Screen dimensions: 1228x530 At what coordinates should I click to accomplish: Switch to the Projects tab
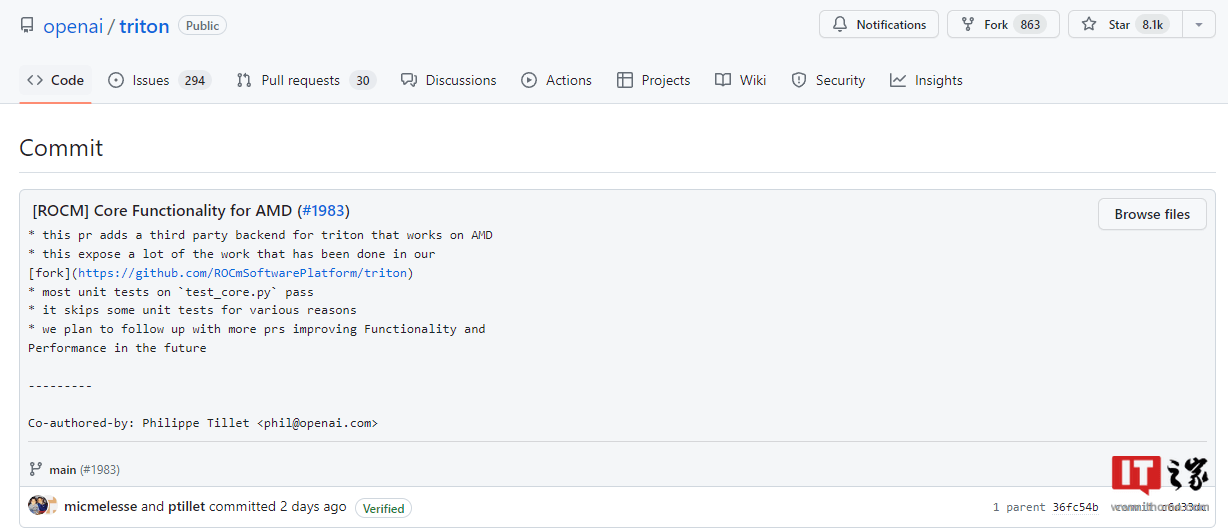(x=654, y=80)
